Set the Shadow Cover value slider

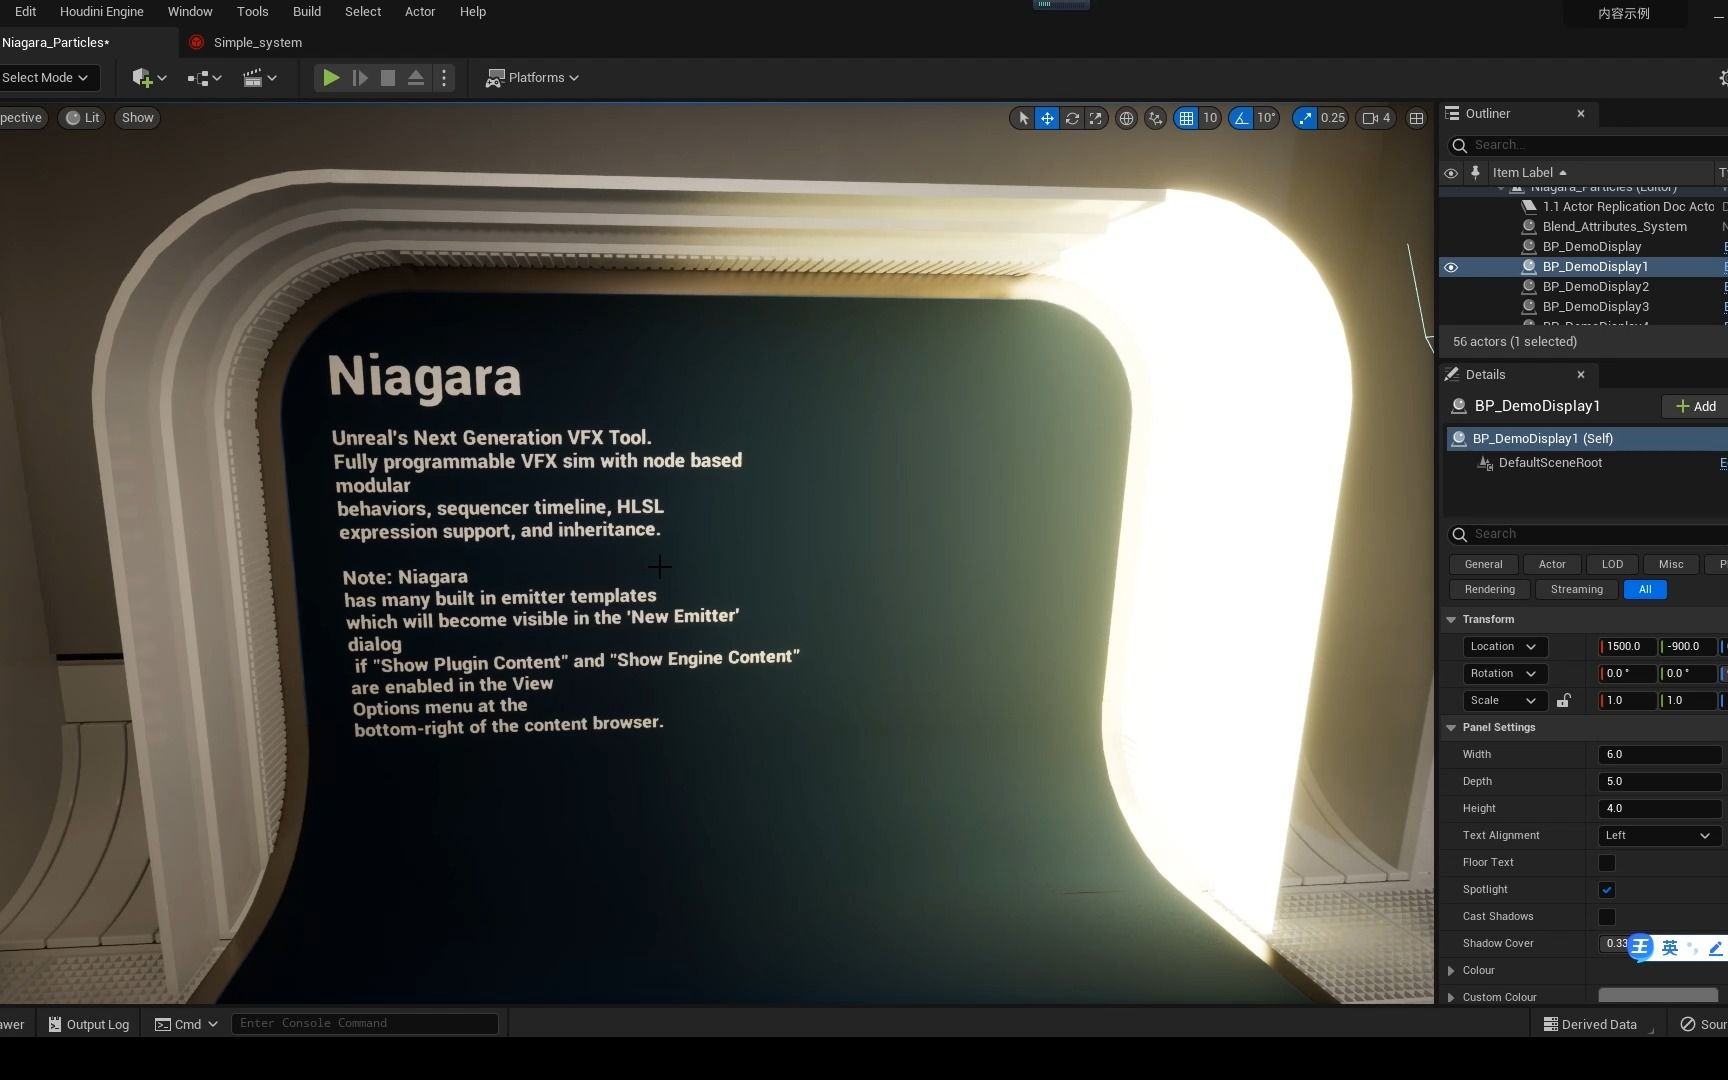(1615, 943)
